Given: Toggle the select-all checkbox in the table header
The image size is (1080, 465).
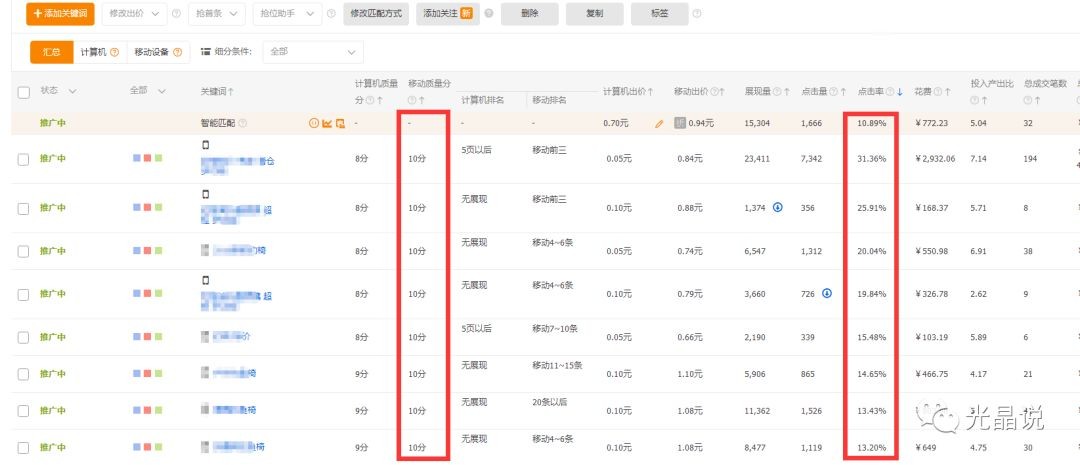Looking at the screenshot, I should (24, 92).
